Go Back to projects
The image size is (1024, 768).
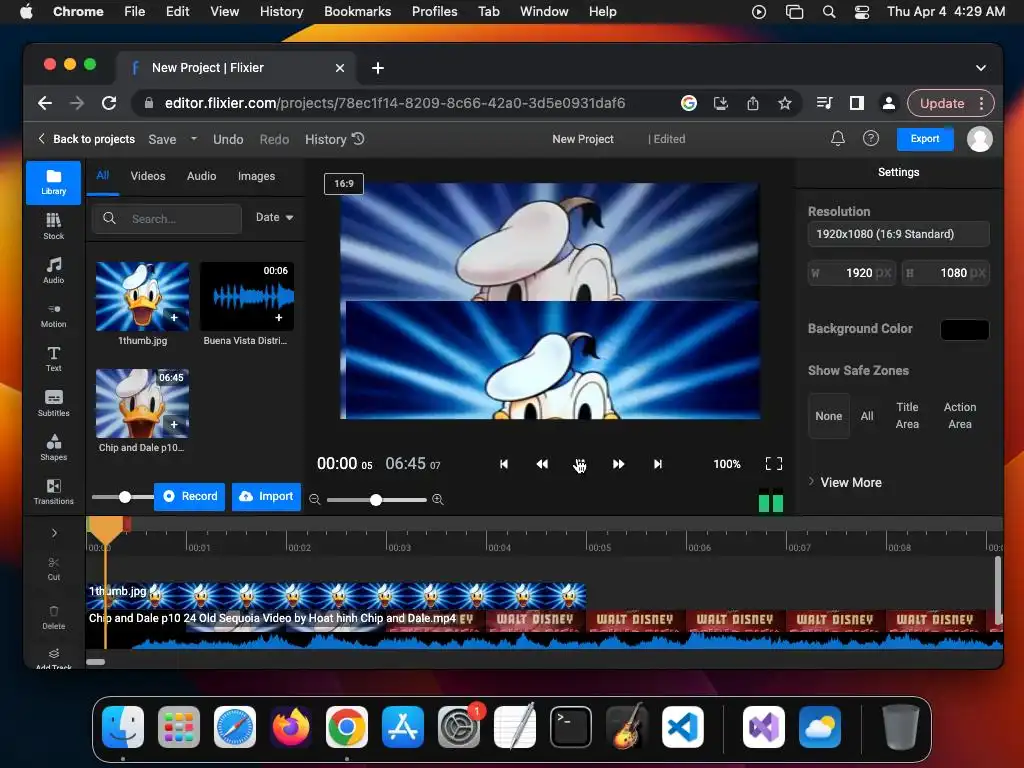[x=86, y=139]
